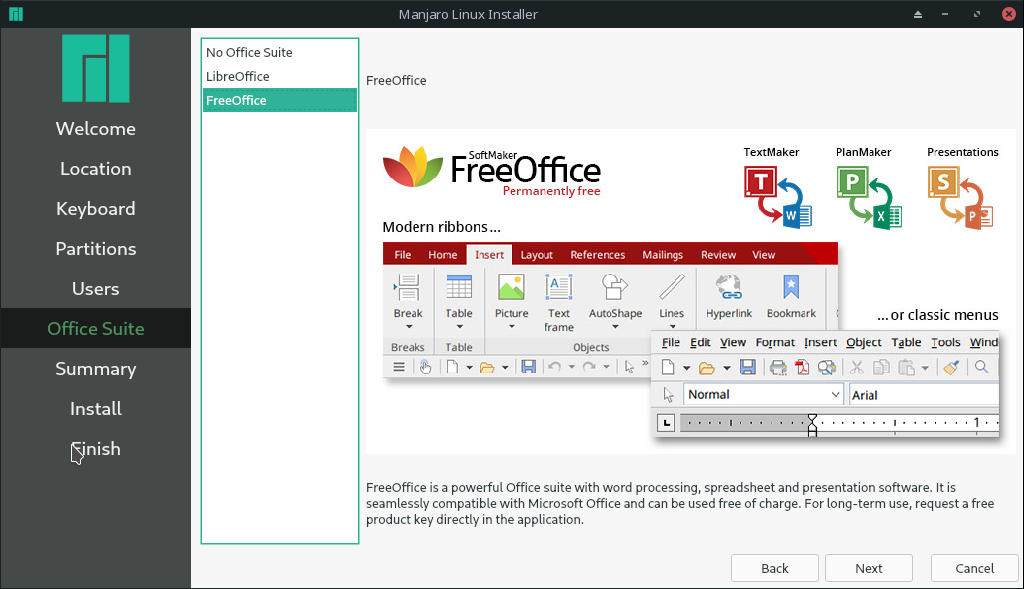Open the Edit menu in classic menus preview
The width and height of the screenshot is (1024, 589).
pyautogui.click(x=700, y=342)
